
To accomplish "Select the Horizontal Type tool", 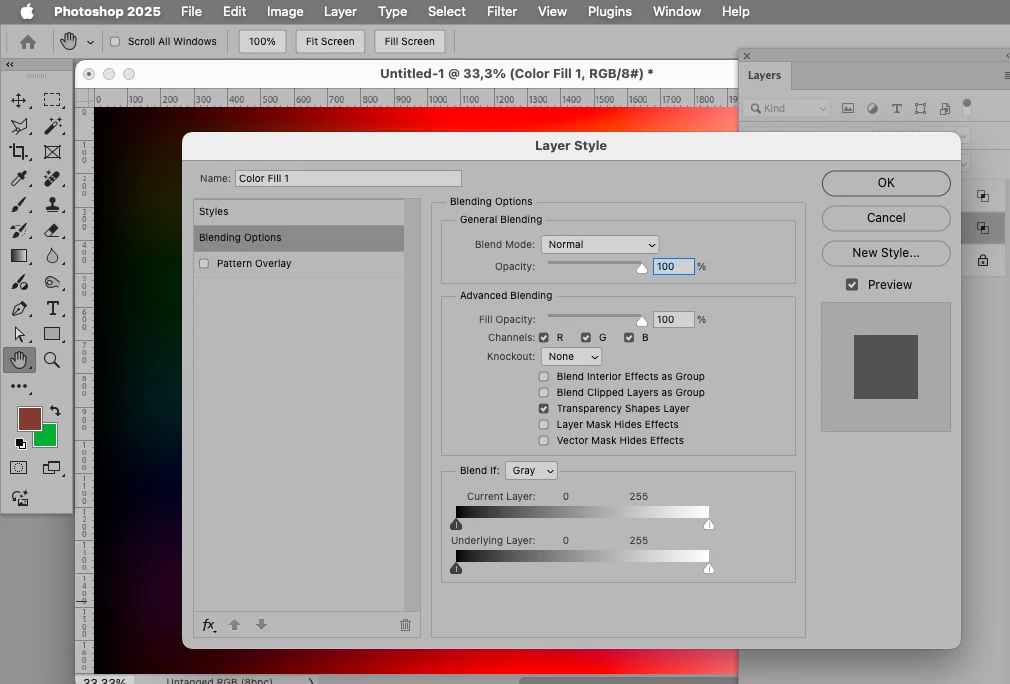I will pyautogui.click(x=52, y=309).
